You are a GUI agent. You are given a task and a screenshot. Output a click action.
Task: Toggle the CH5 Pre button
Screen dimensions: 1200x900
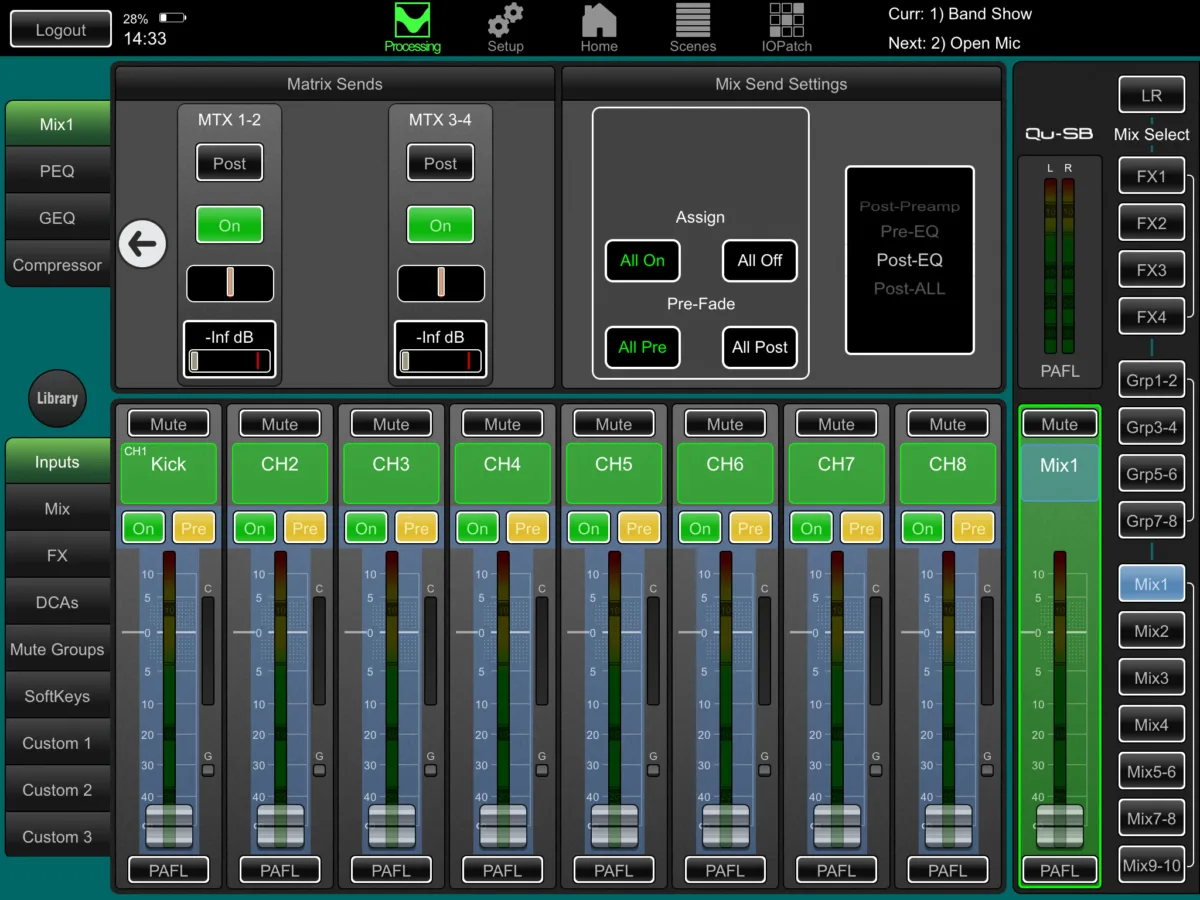point(639,528)
